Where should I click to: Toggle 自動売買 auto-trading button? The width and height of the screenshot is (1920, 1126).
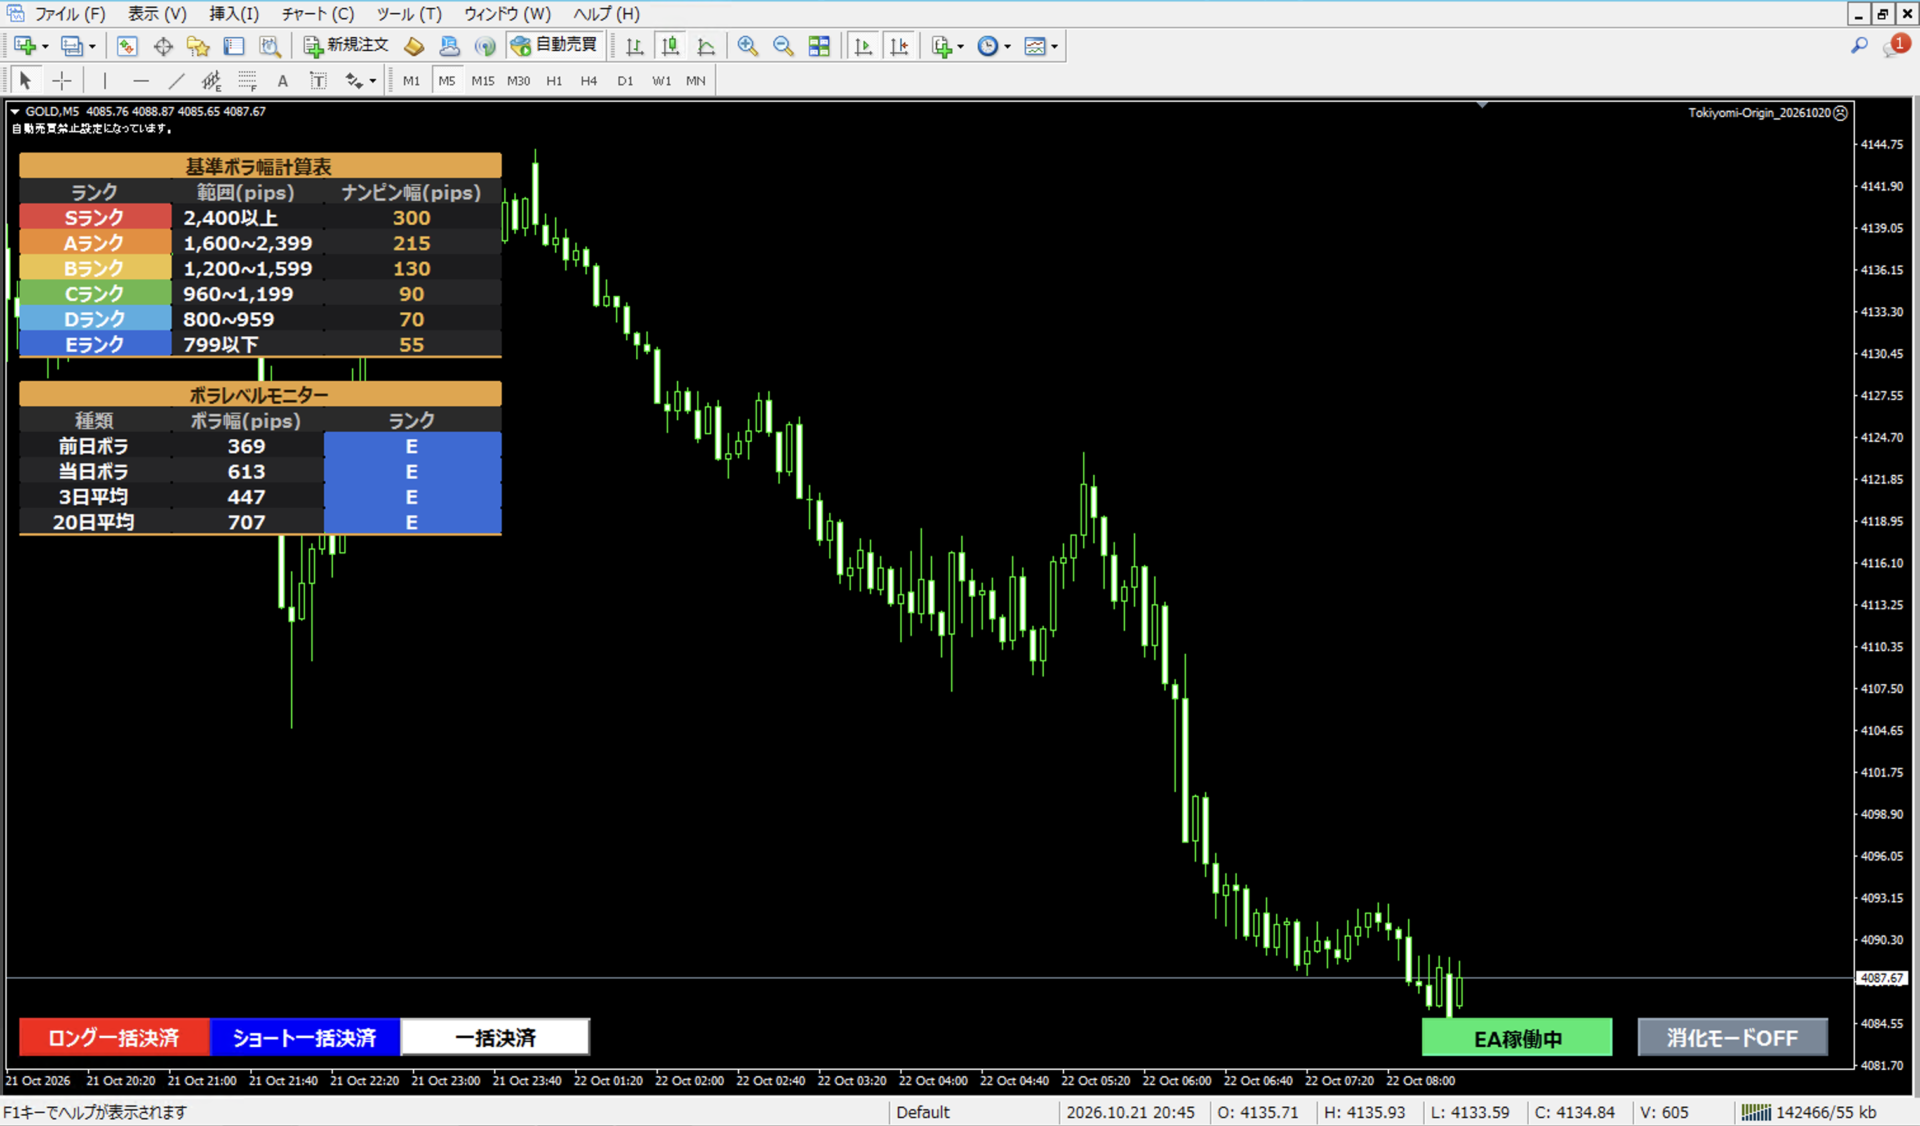[x=554, y=46]
